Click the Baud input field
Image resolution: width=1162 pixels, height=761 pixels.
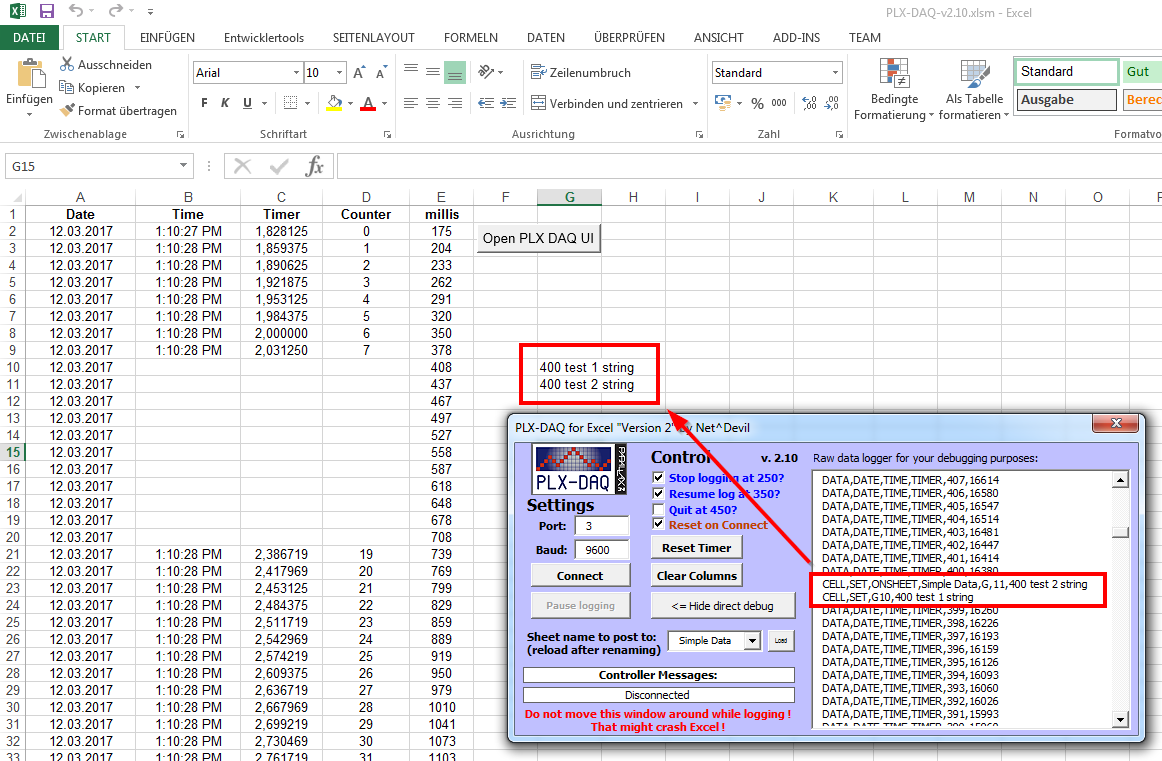tap(602, 550)
